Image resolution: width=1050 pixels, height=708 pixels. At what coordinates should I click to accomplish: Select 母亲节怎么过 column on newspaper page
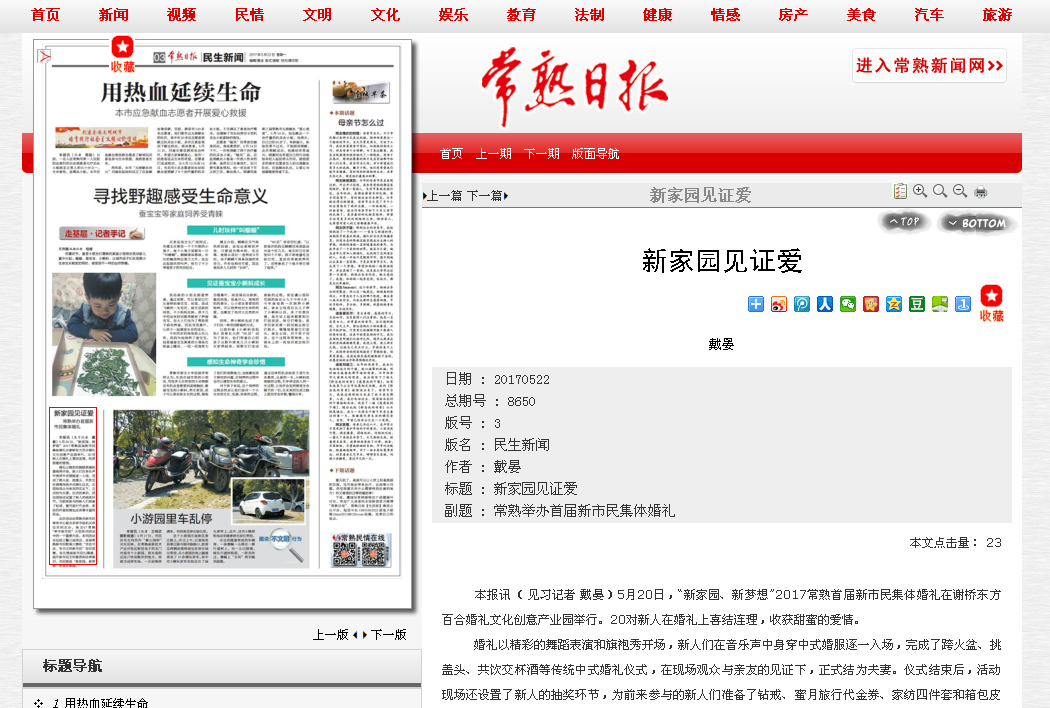tap(361, 123)
